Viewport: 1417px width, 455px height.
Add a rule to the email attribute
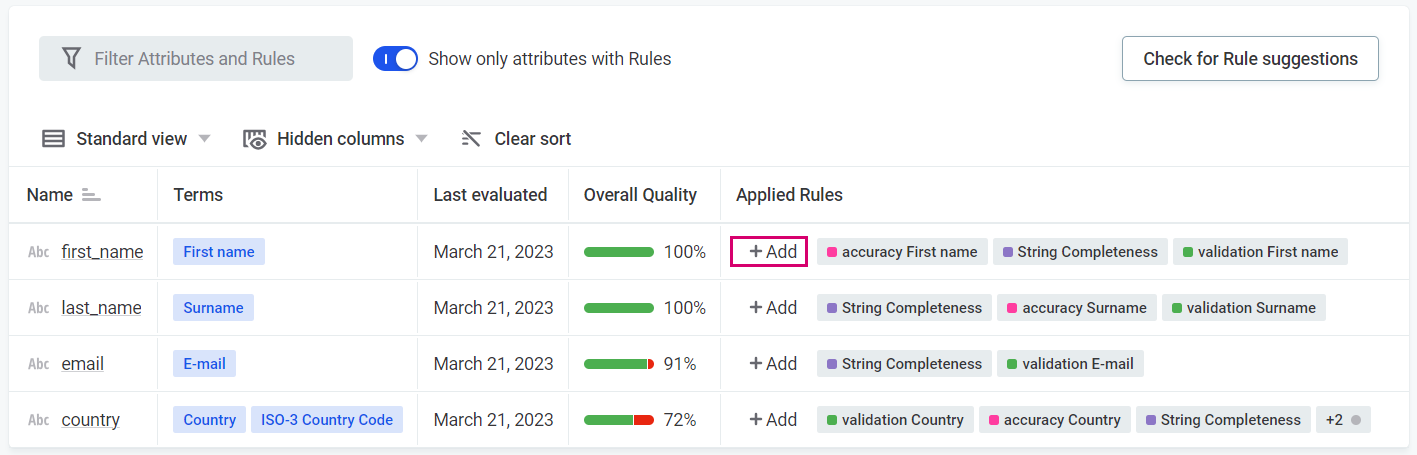pyautogui.click(x=773, y=364)
